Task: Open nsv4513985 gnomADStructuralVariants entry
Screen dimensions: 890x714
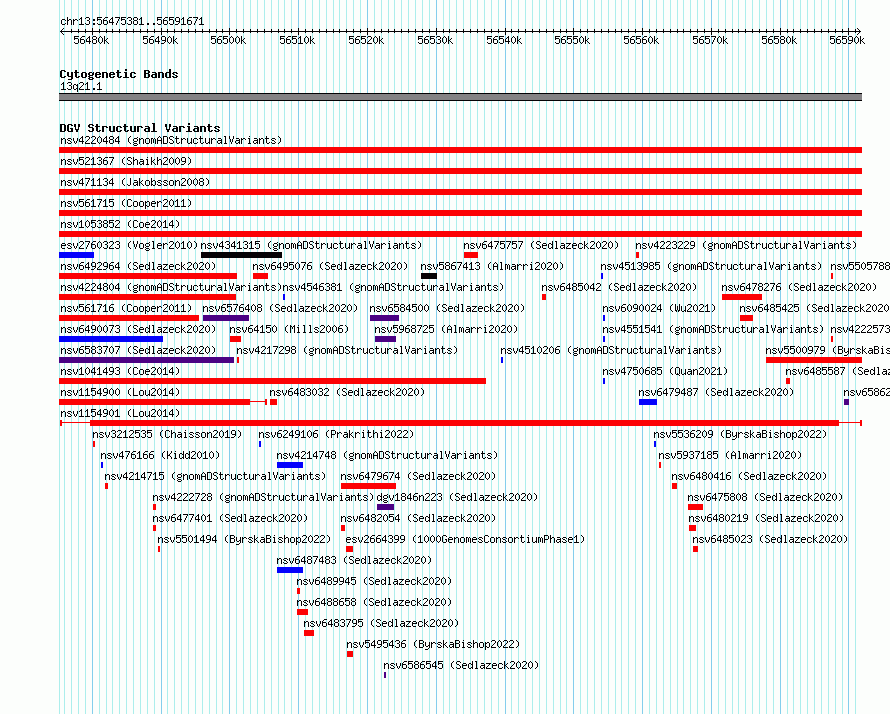Action: coord(711,266)
